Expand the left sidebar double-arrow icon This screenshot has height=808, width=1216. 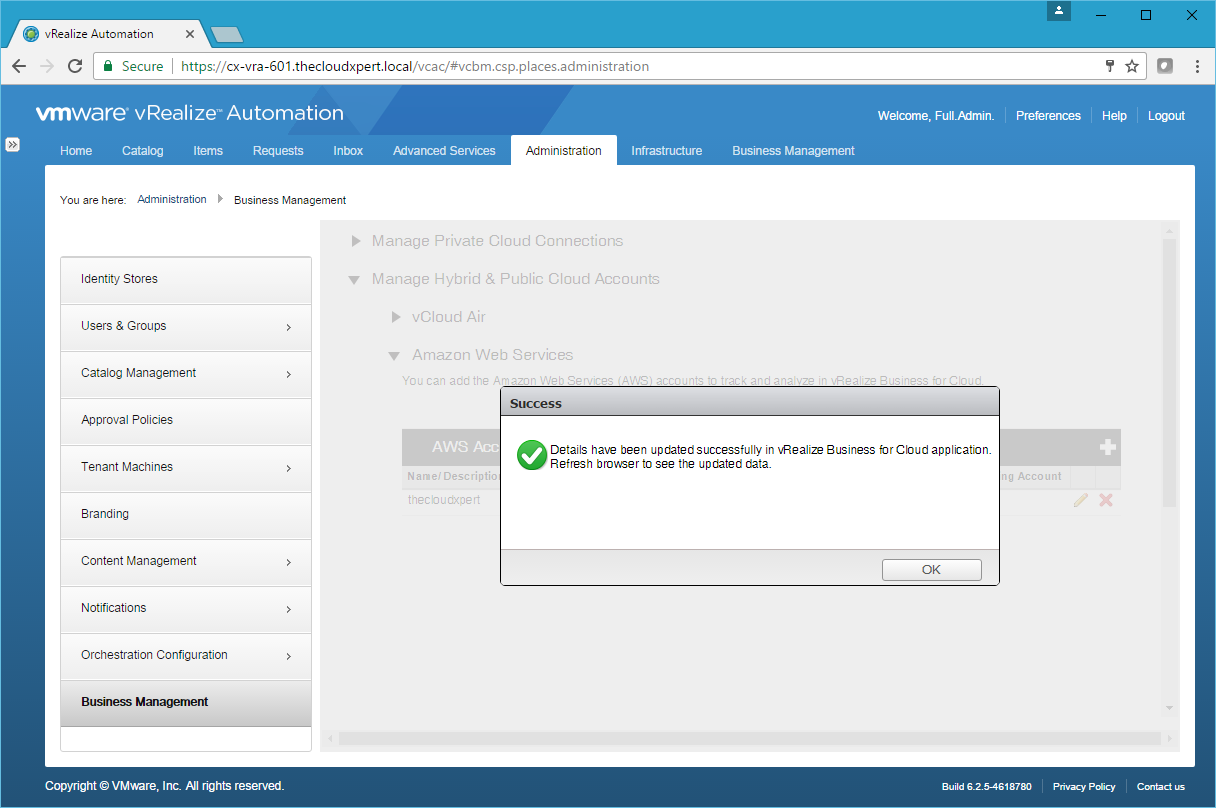pyautogui.click(x=12, y=144)
